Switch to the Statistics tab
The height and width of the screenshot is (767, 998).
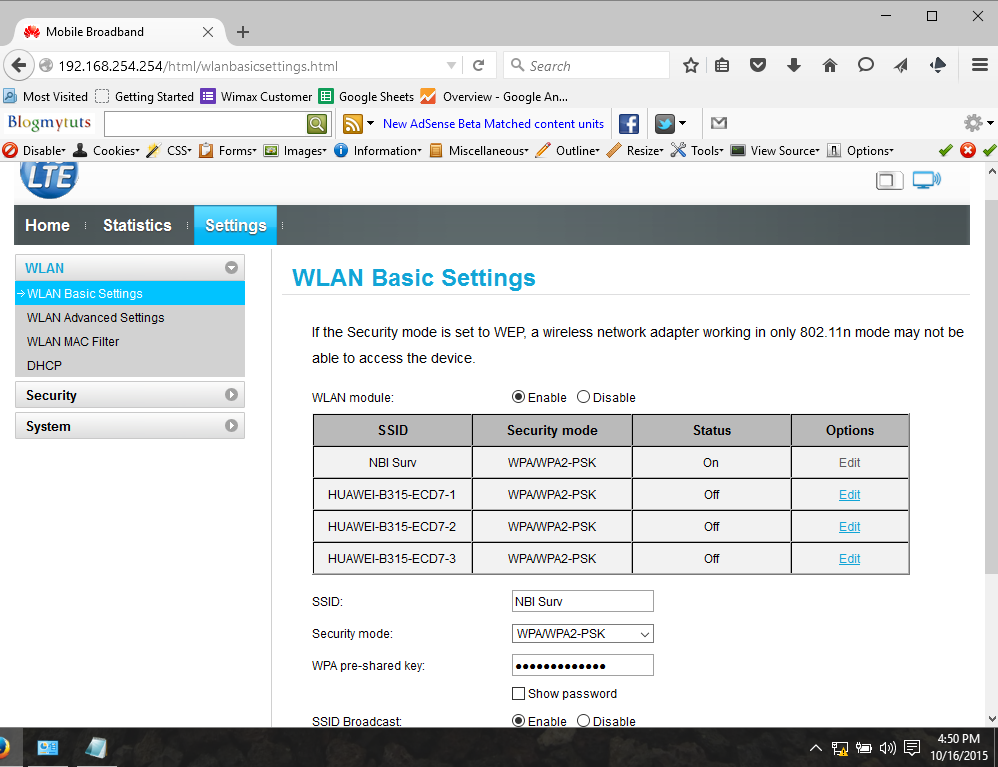tap(137, 225)
